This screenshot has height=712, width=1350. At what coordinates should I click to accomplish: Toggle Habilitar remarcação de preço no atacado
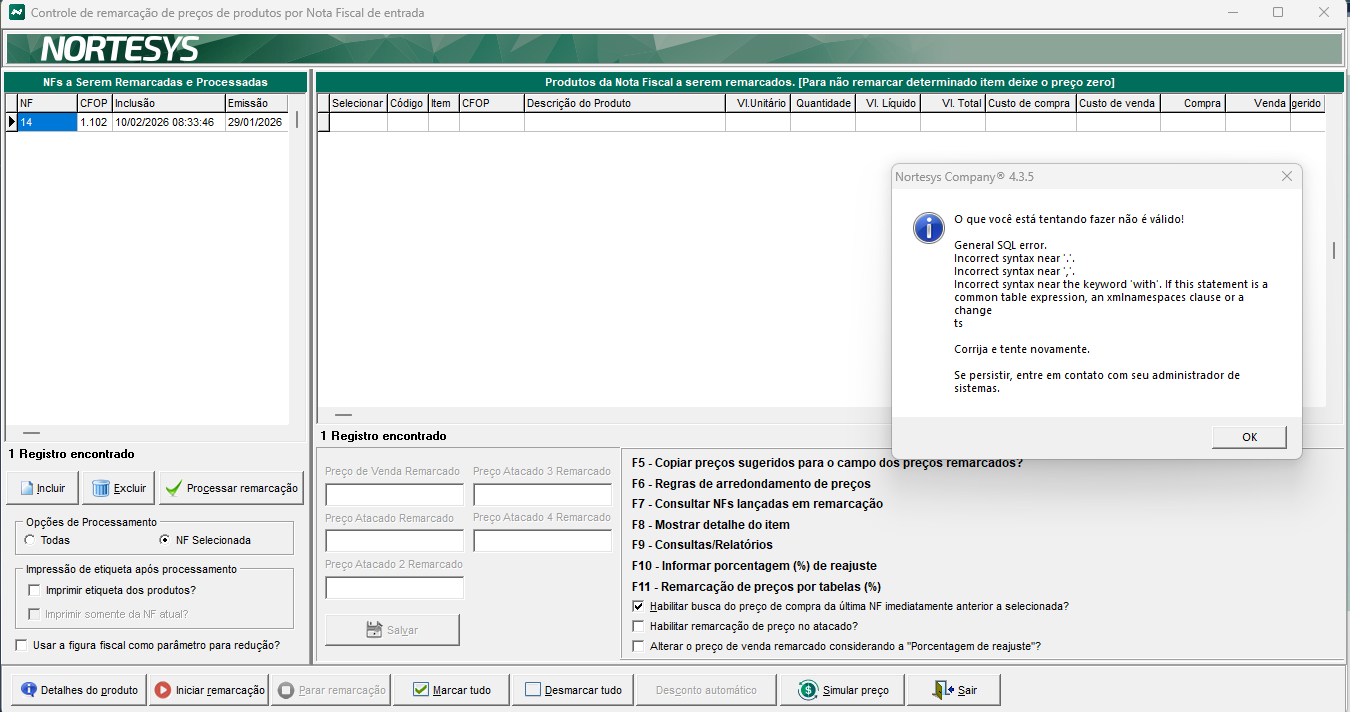638,626
